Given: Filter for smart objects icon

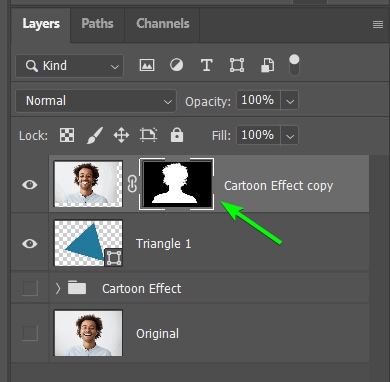Looking at the screenshot, I should [267, 65].
